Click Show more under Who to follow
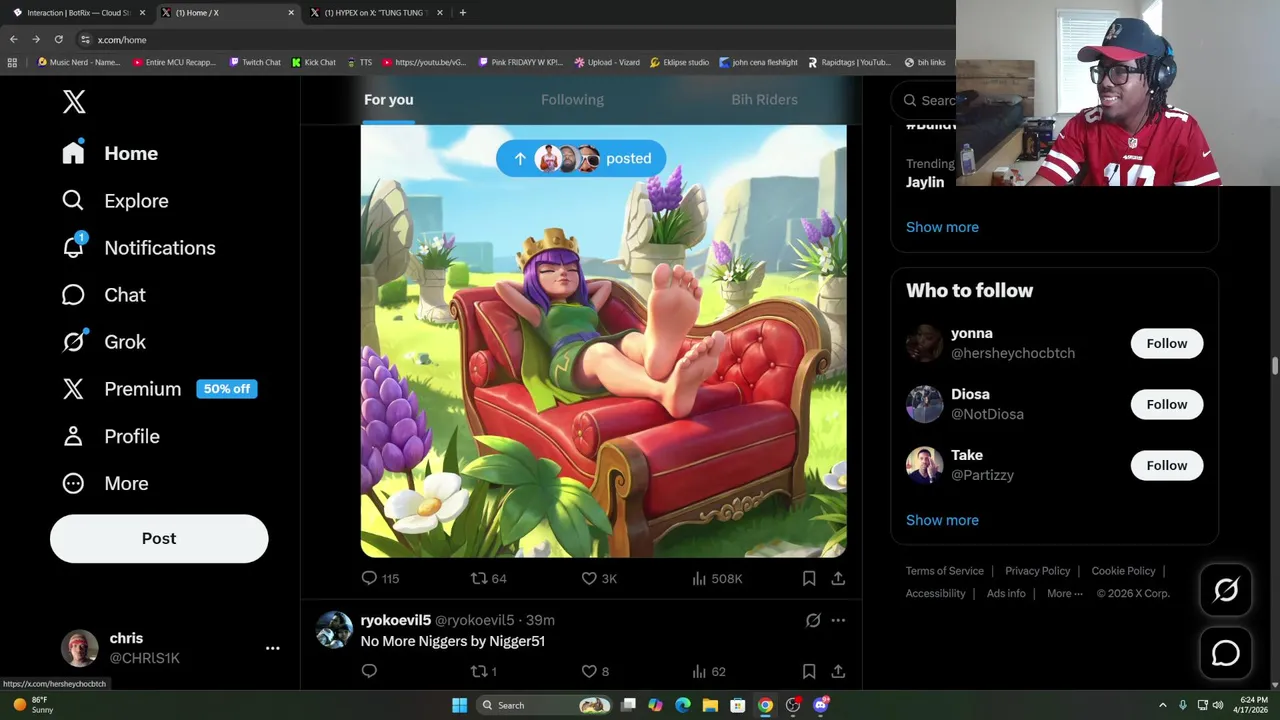Image resolution: width=1280 pixels, height=720 pixels. [x=942, y=520]
